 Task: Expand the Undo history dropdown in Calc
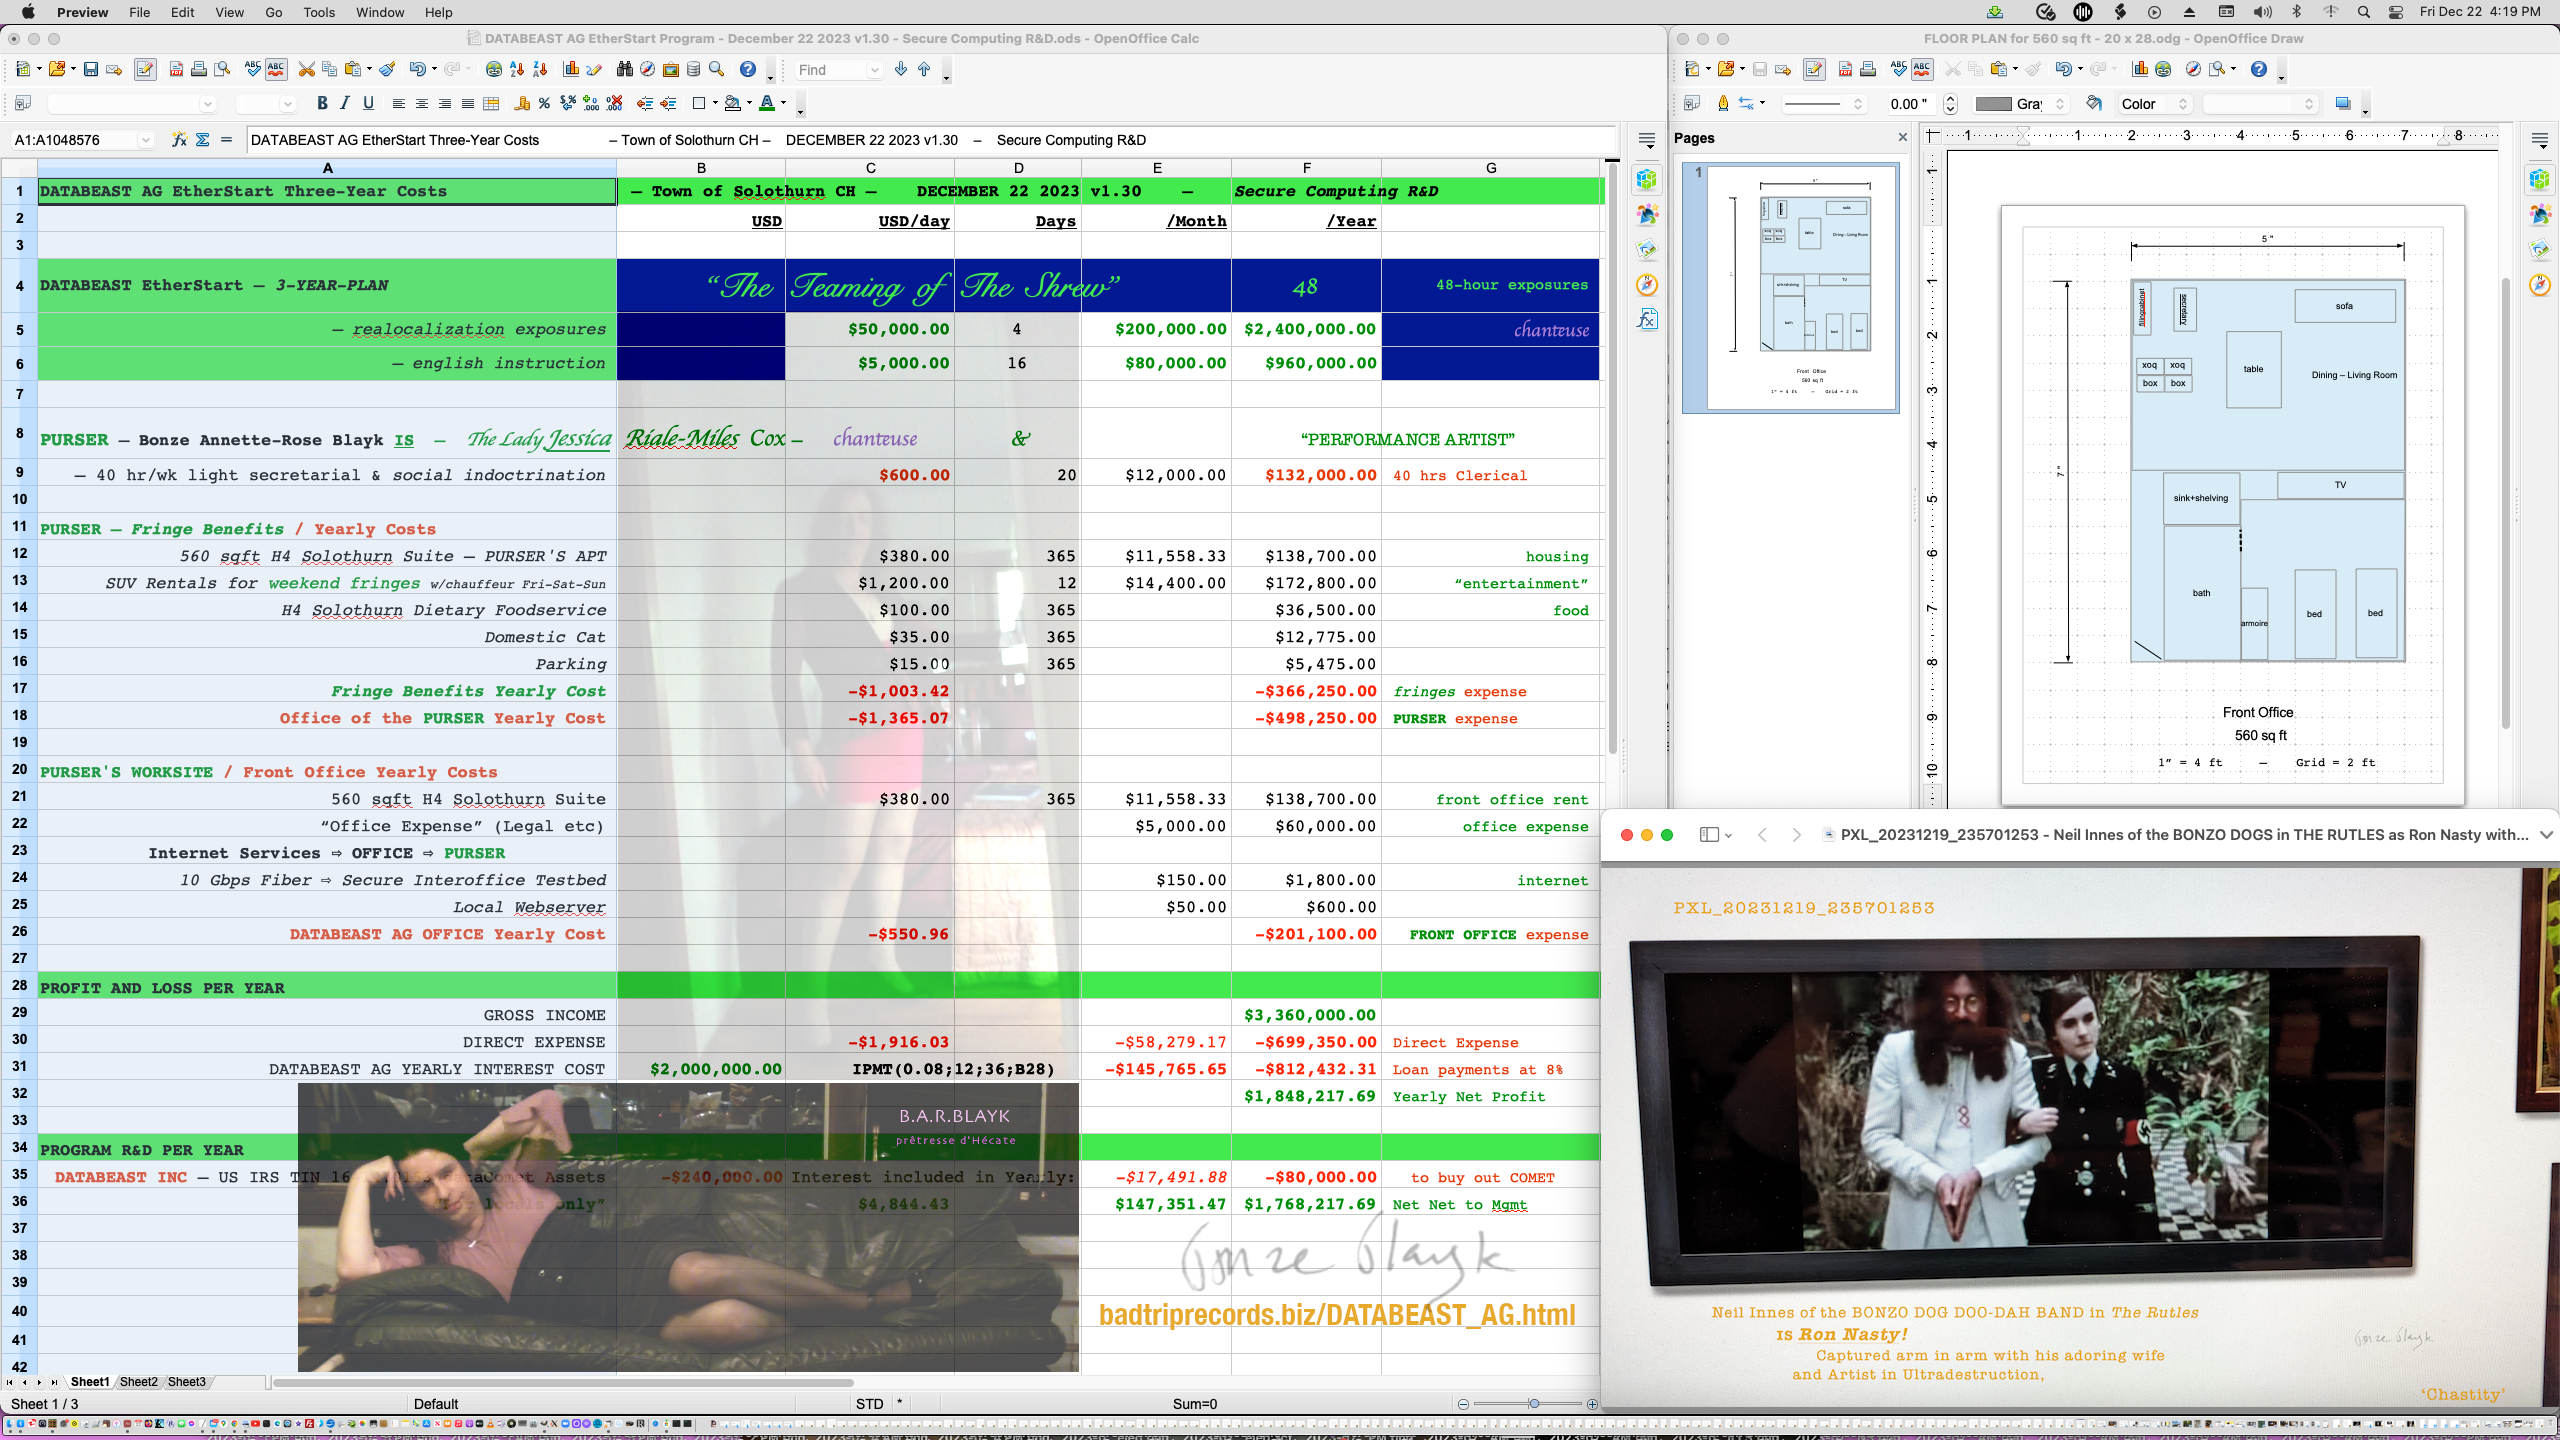click(x=434, y=69)
